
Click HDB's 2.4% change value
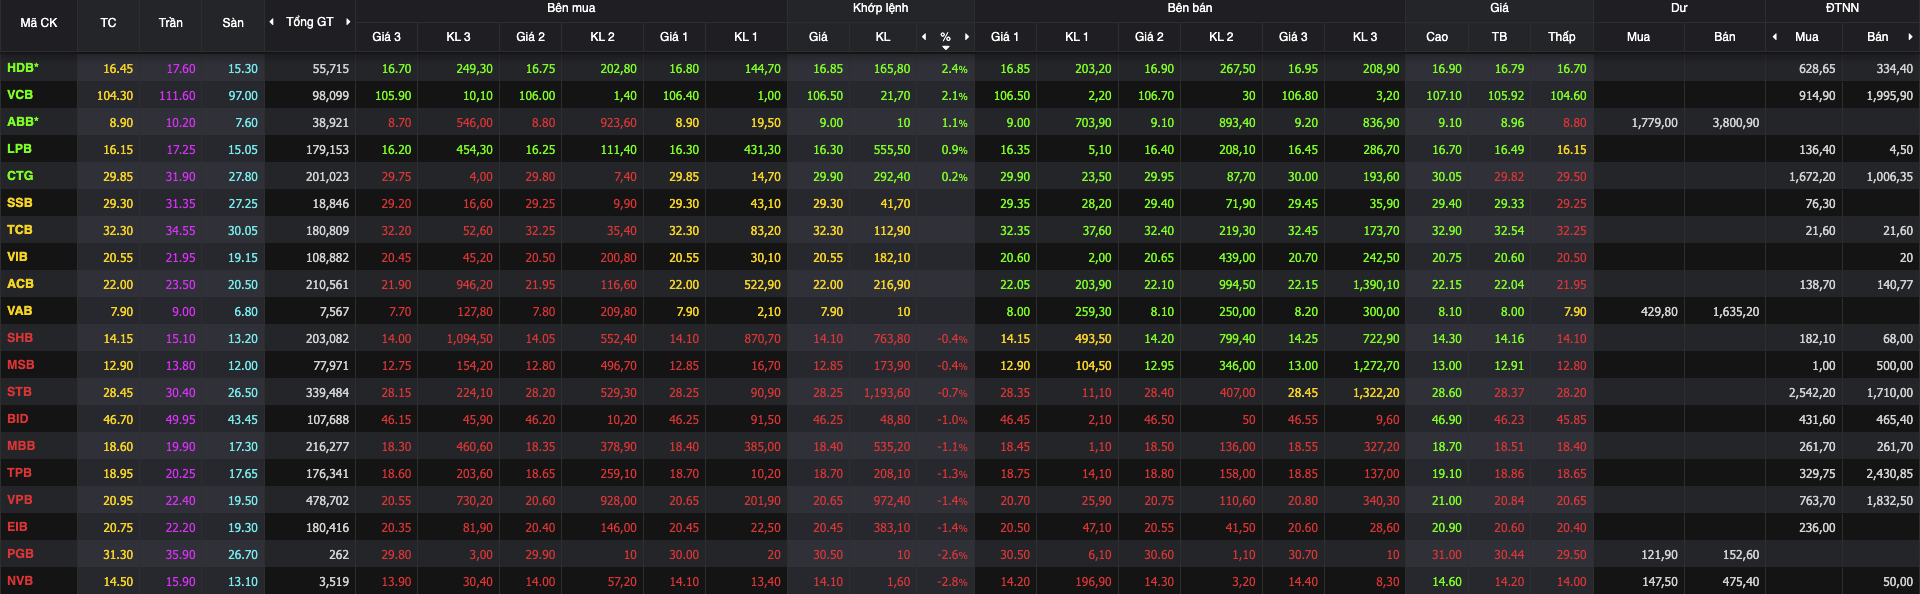pos(954,69)
